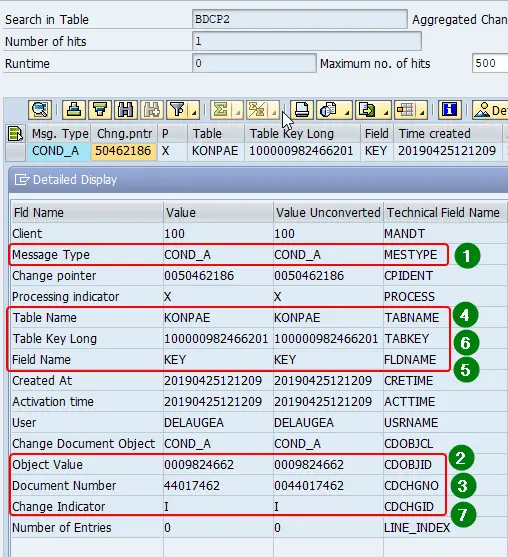Viewport: 508px width, 557px height.
Task: Click the blue information icon
Action: [450, 110]
